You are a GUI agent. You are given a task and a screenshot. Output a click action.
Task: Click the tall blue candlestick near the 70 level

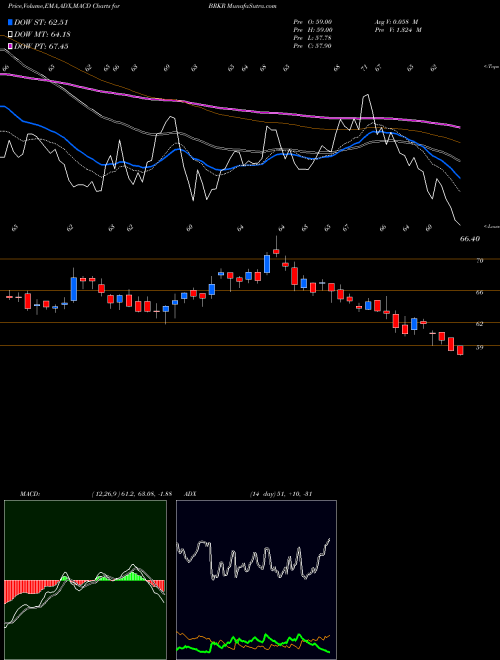(x=266, y=263)
